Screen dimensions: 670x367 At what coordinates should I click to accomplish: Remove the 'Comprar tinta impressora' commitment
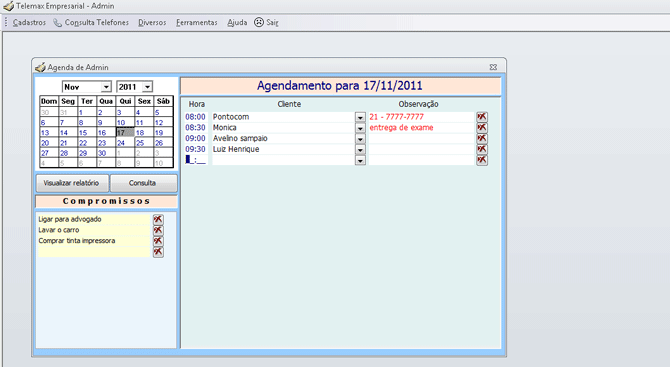click(158, 241)
